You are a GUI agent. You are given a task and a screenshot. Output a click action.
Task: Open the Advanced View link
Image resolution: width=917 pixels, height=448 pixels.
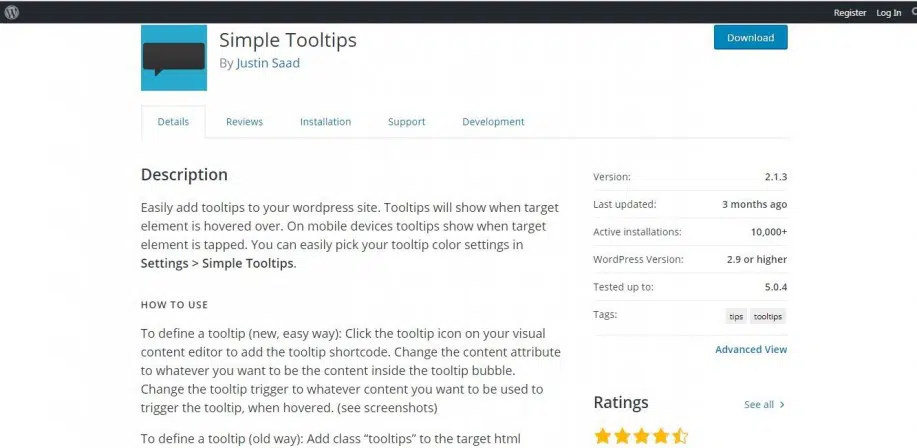(751, 350)
